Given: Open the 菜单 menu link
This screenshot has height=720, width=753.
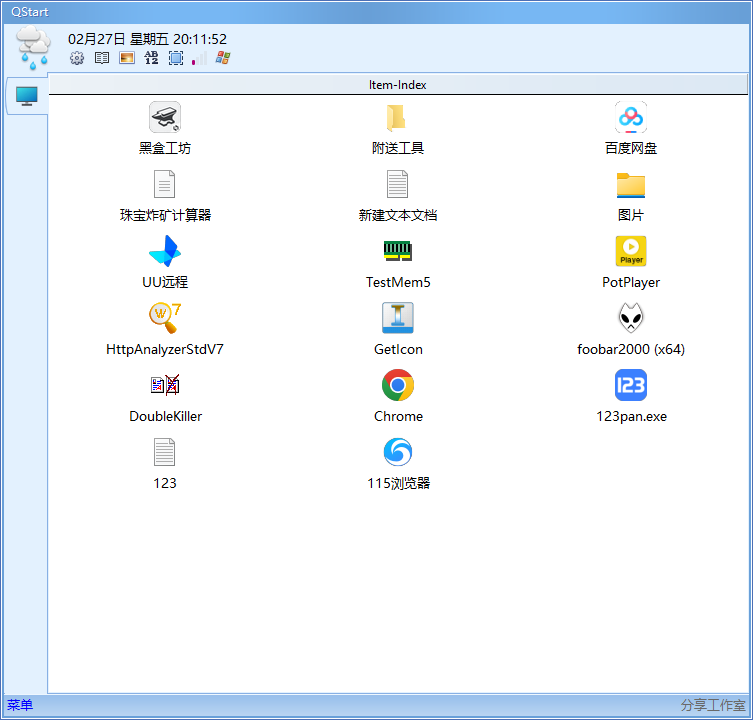Looking at the screenshot, I should tap(20, 705).
